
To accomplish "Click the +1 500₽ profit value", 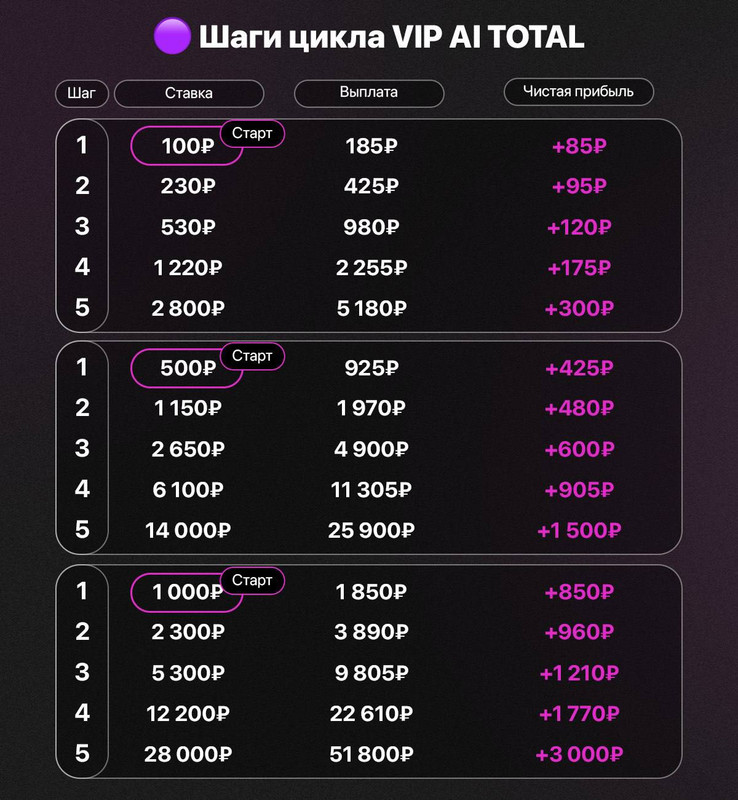I will pos(579,531).
